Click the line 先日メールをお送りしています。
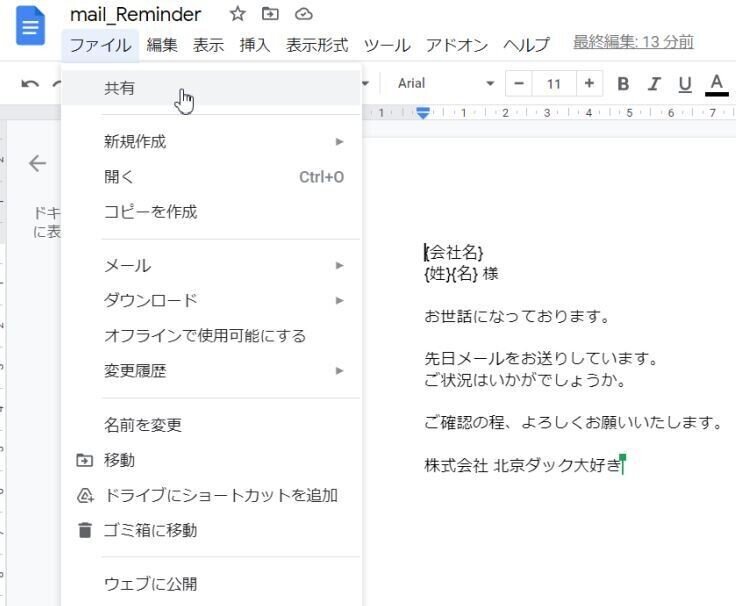 (541, 359)
